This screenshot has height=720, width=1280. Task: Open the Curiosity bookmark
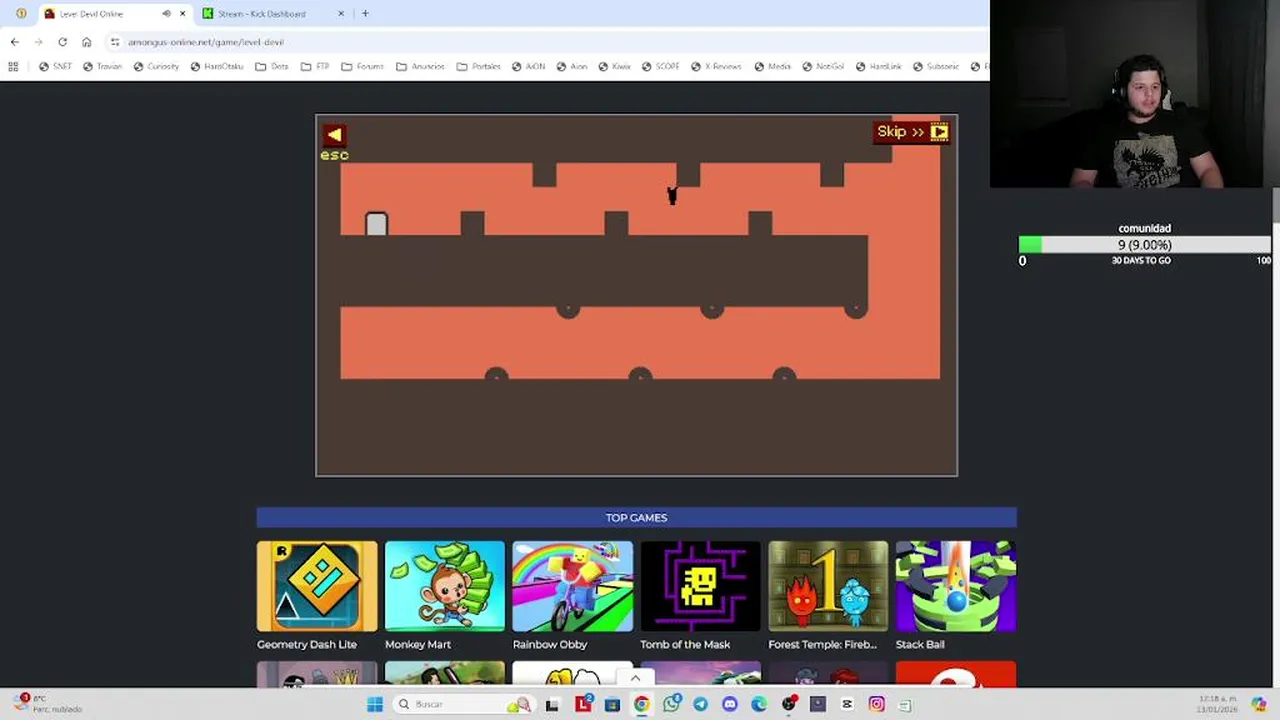[156, 67]
